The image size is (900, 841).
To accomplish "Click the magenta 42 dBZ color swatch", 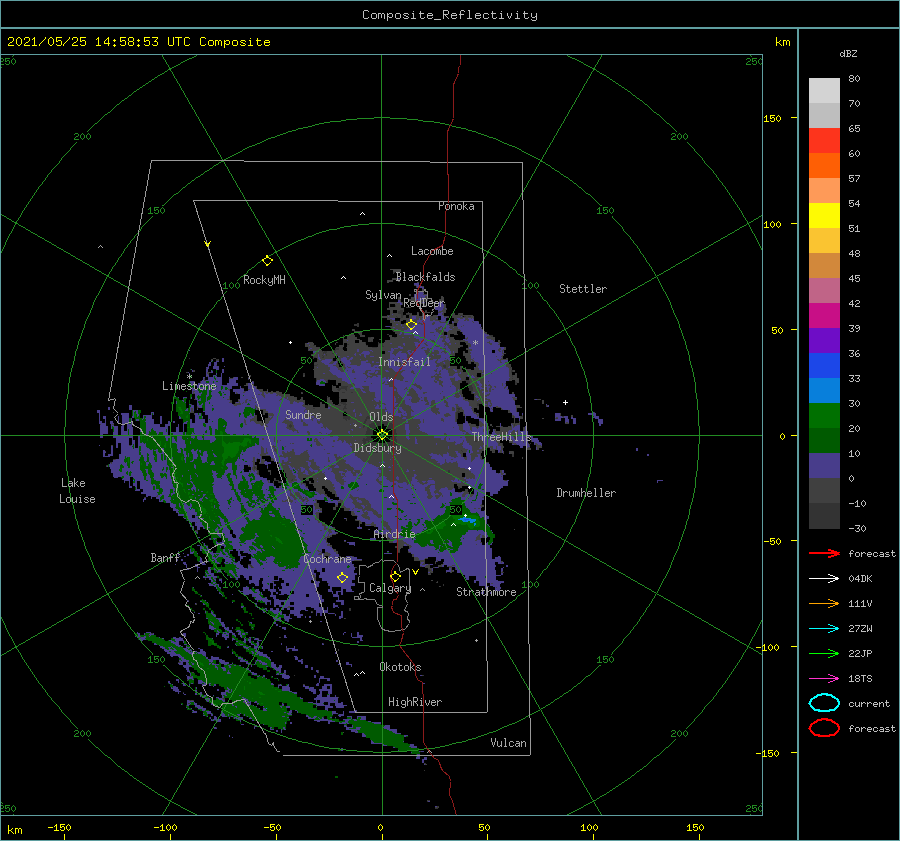I will pos(824,315).
